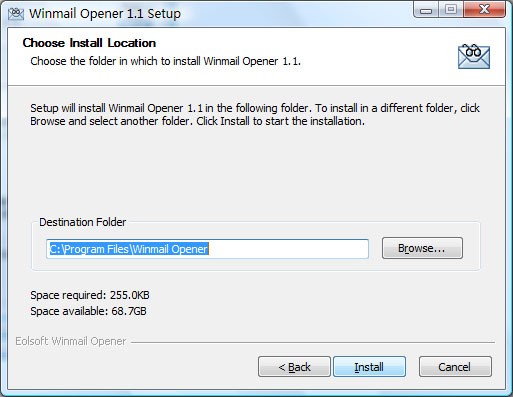Minimize the Winmail Opener setup window
Screen dimensions: 513x397
pyautogui.click(x=426, y=10)
